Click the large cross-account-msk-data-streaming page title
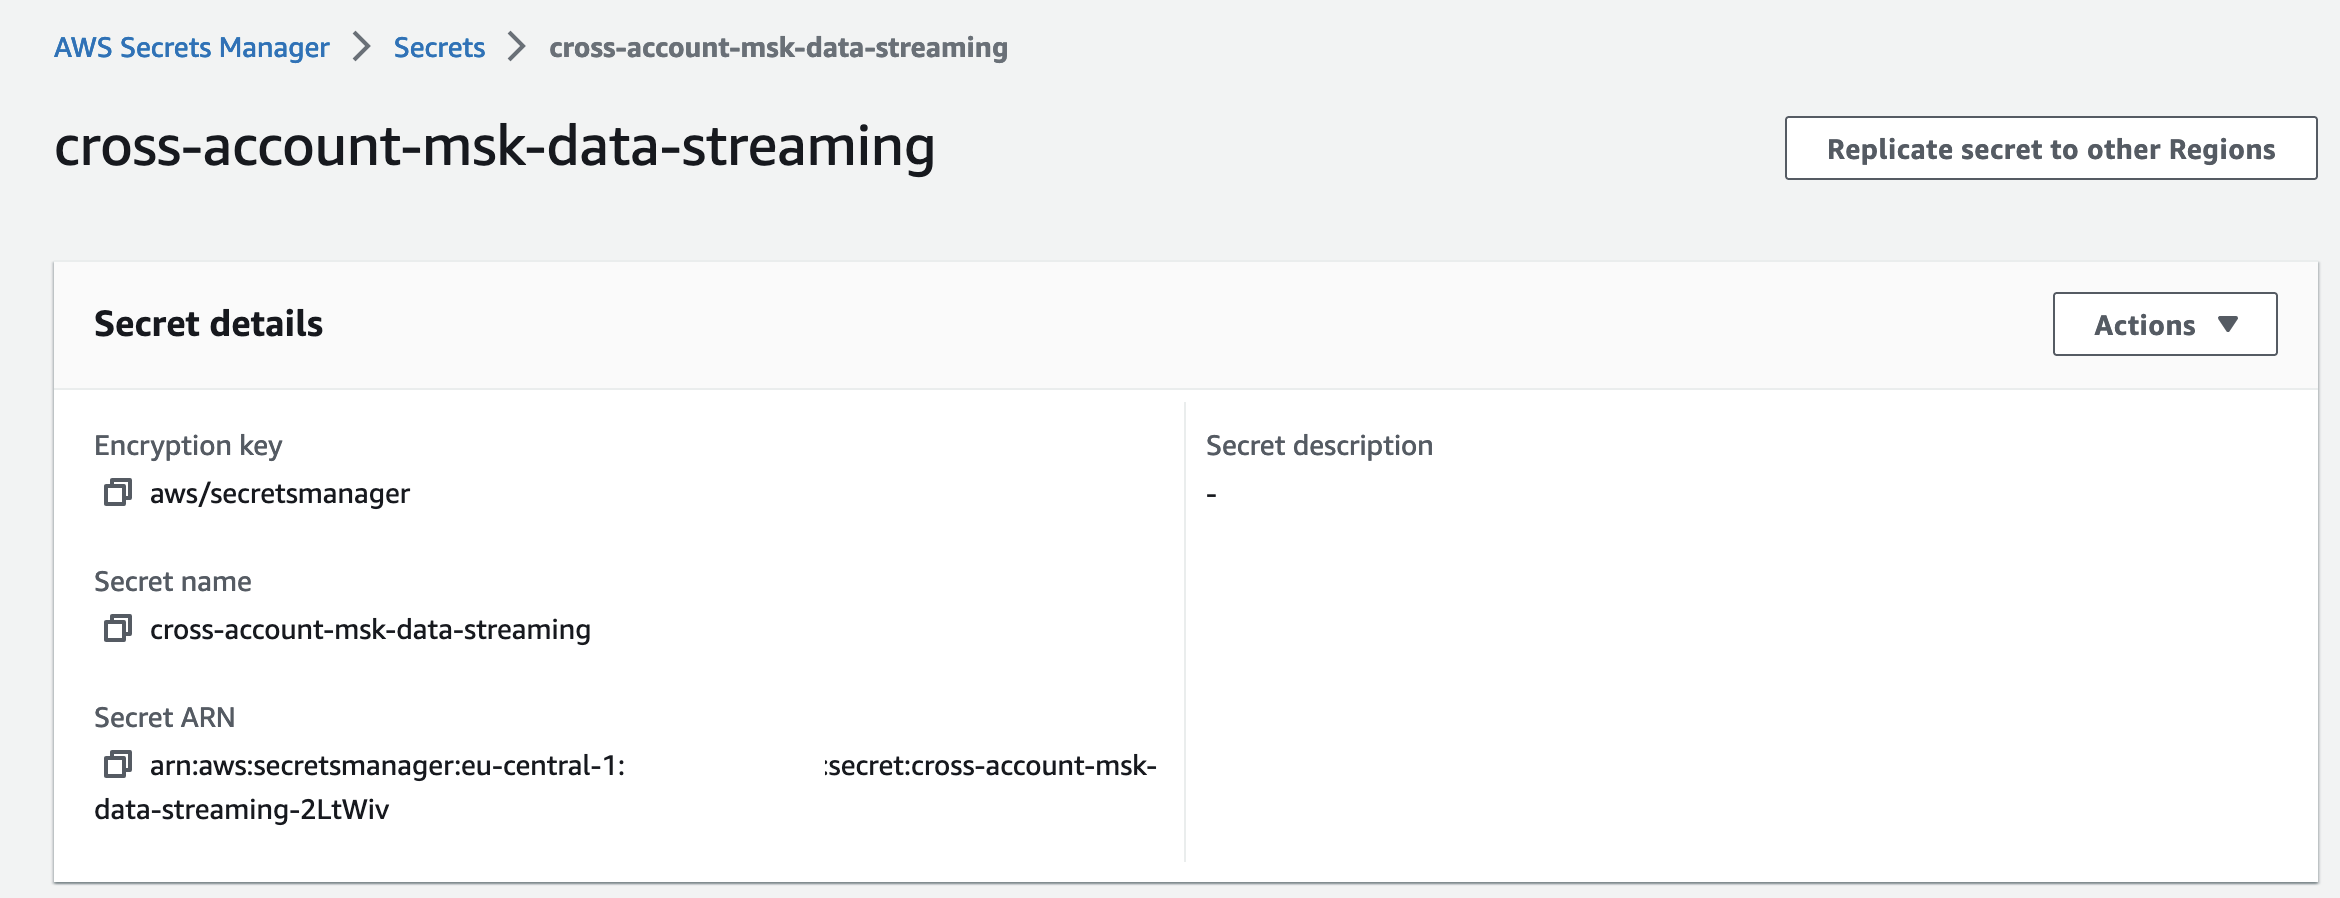The image size is (2340, 898). coord(494,146)
